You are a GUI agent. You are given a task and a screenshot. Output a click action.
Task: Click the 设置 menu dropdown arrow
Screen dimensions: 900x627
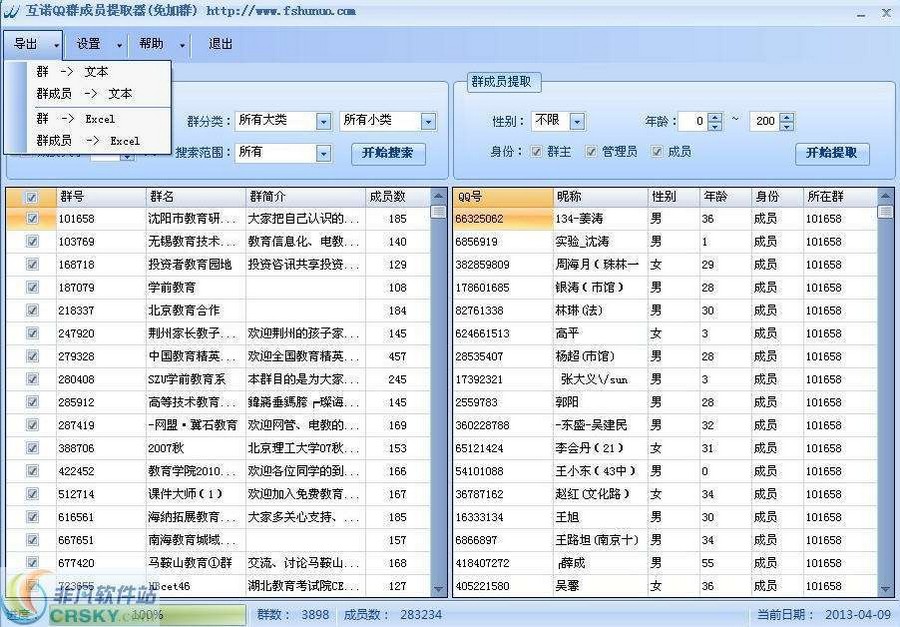[x=119, y=45]
